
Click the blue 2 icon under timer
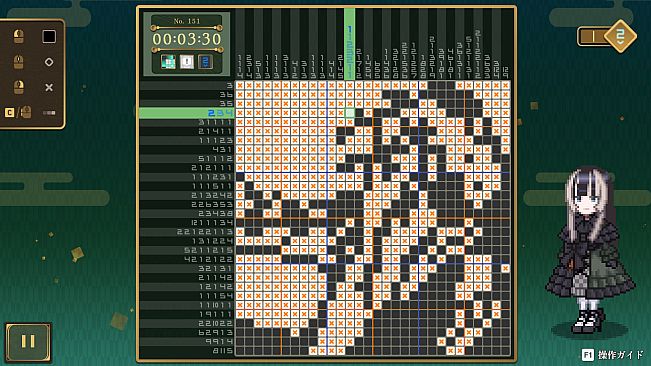pos(206,62)
